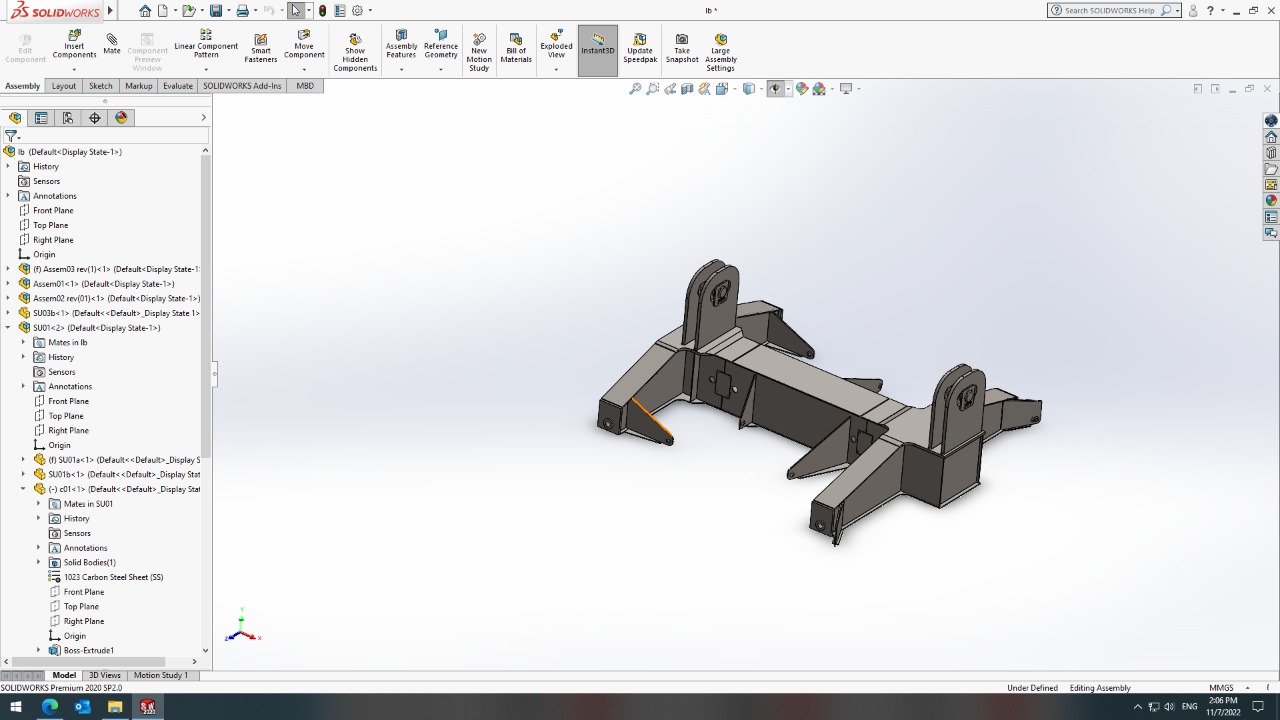Collapse the SU01<2> tree node
Screen dimensions: 1280x720
[x=8, y=328]
